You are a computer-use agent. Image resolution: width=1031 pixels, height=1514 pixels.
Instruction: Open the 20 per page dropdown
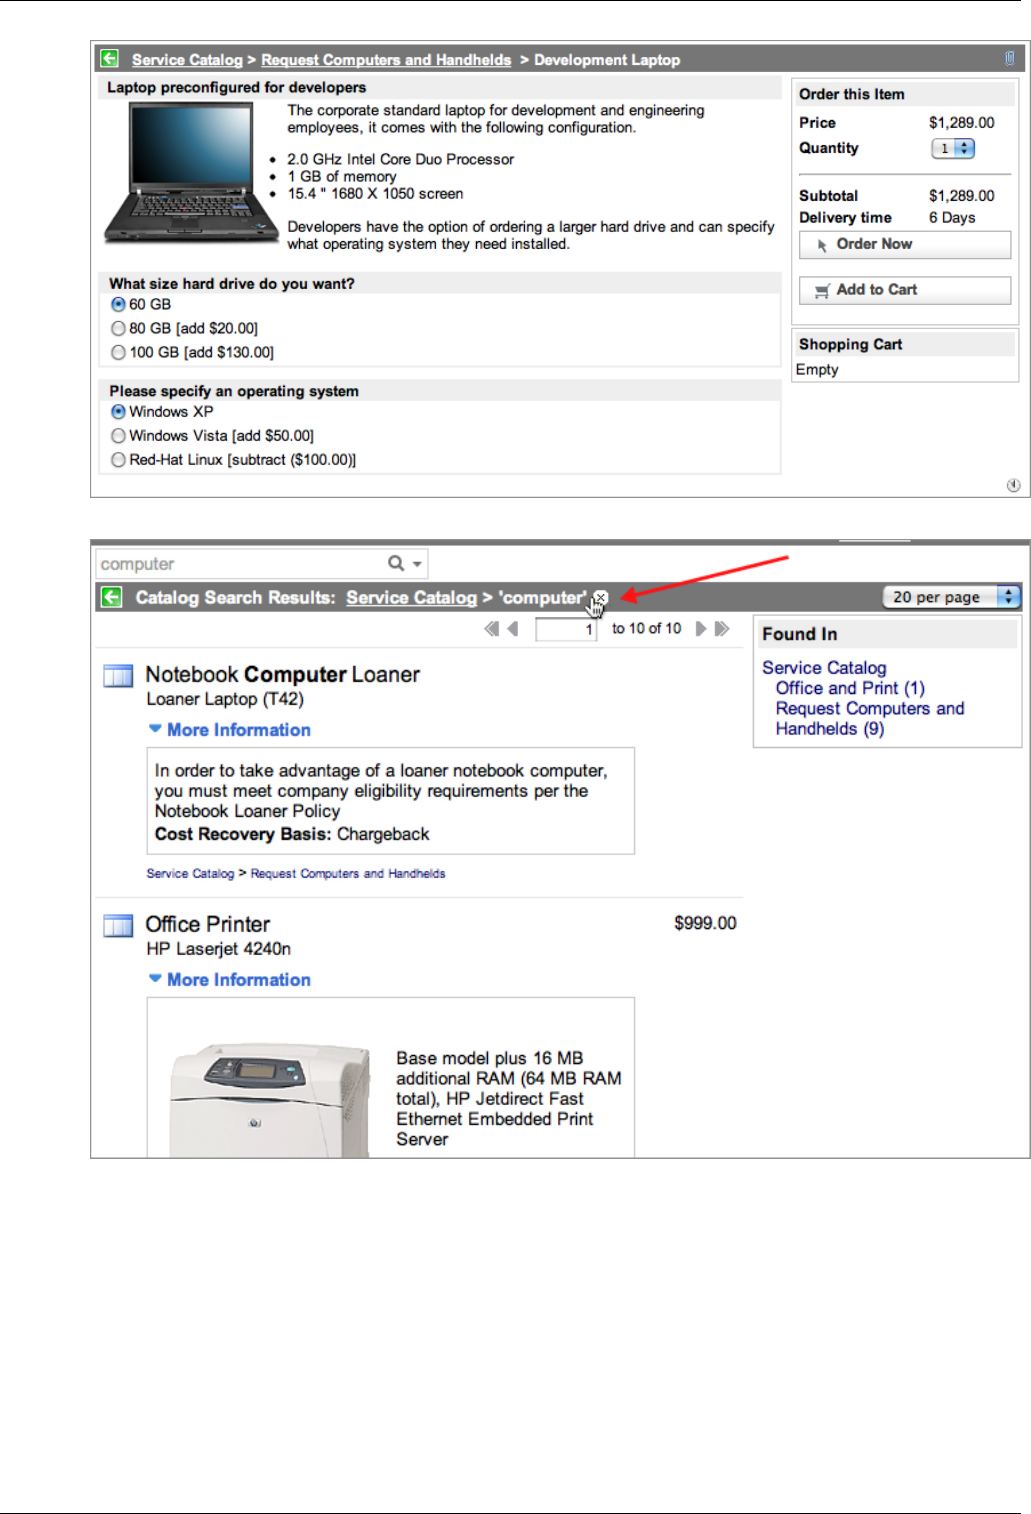(x=950, y=597)
